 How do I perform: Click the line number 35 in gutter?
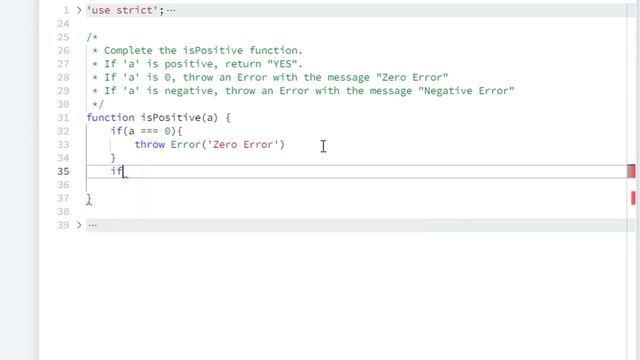pos(63,171)
